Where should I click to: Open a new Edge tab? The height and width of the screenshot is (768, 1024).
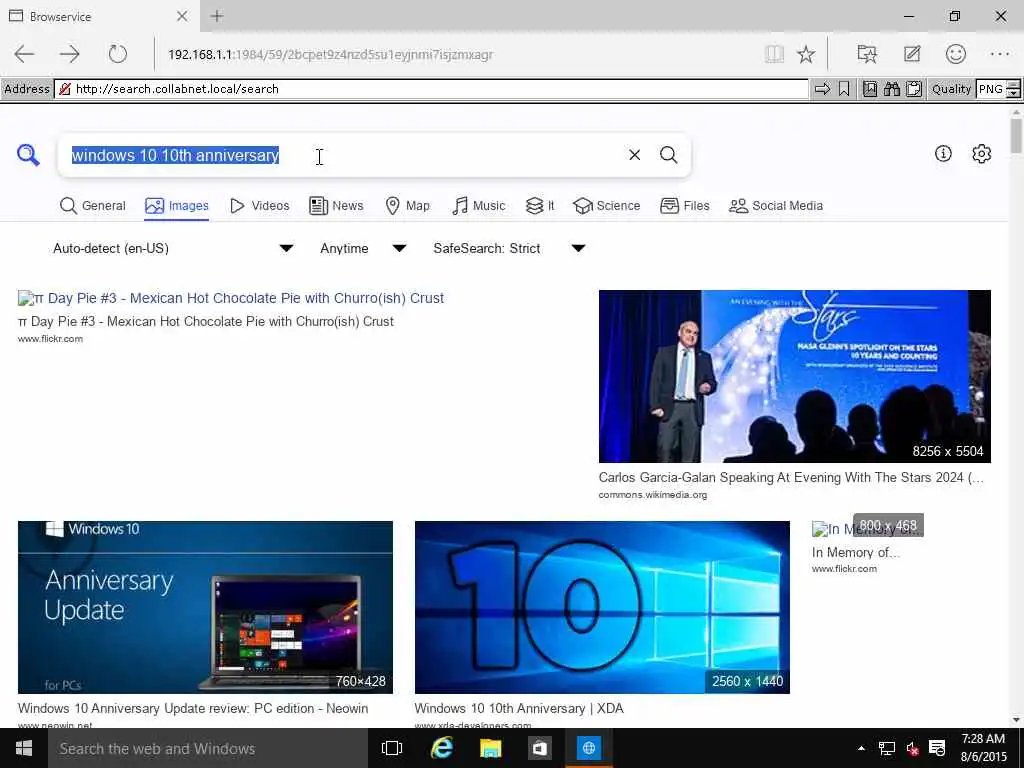(x=217, y=16)
